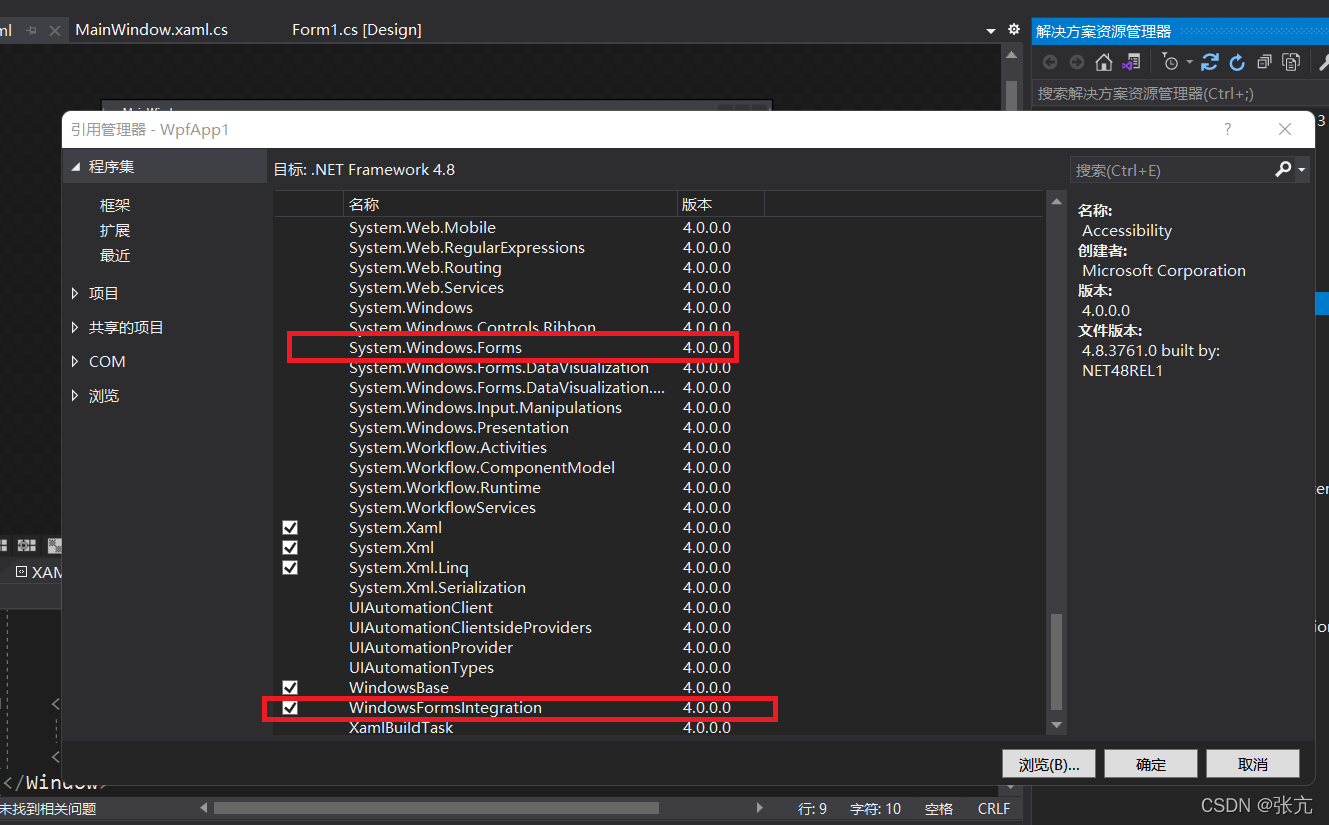
Task: Toggle the WindowsFormsIntegration checkbox
Action: (x=290, y=707)
